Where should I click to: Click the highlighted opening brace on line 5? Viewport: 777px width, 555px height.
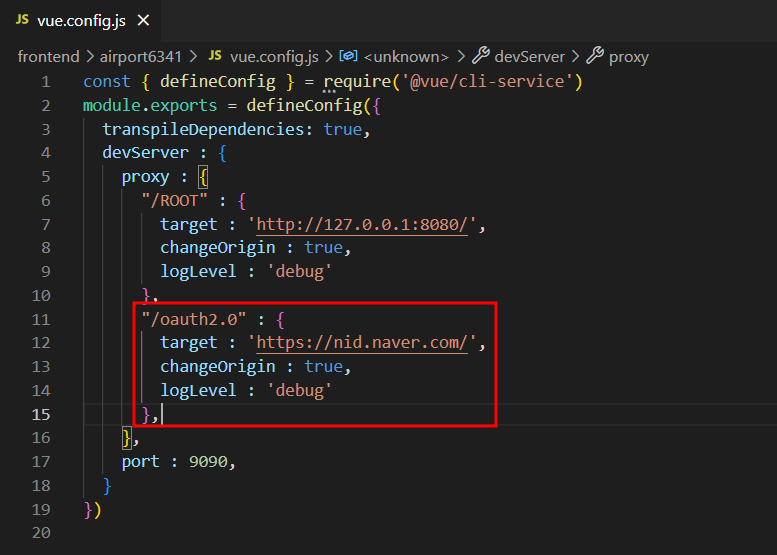[x=203, y=177]
